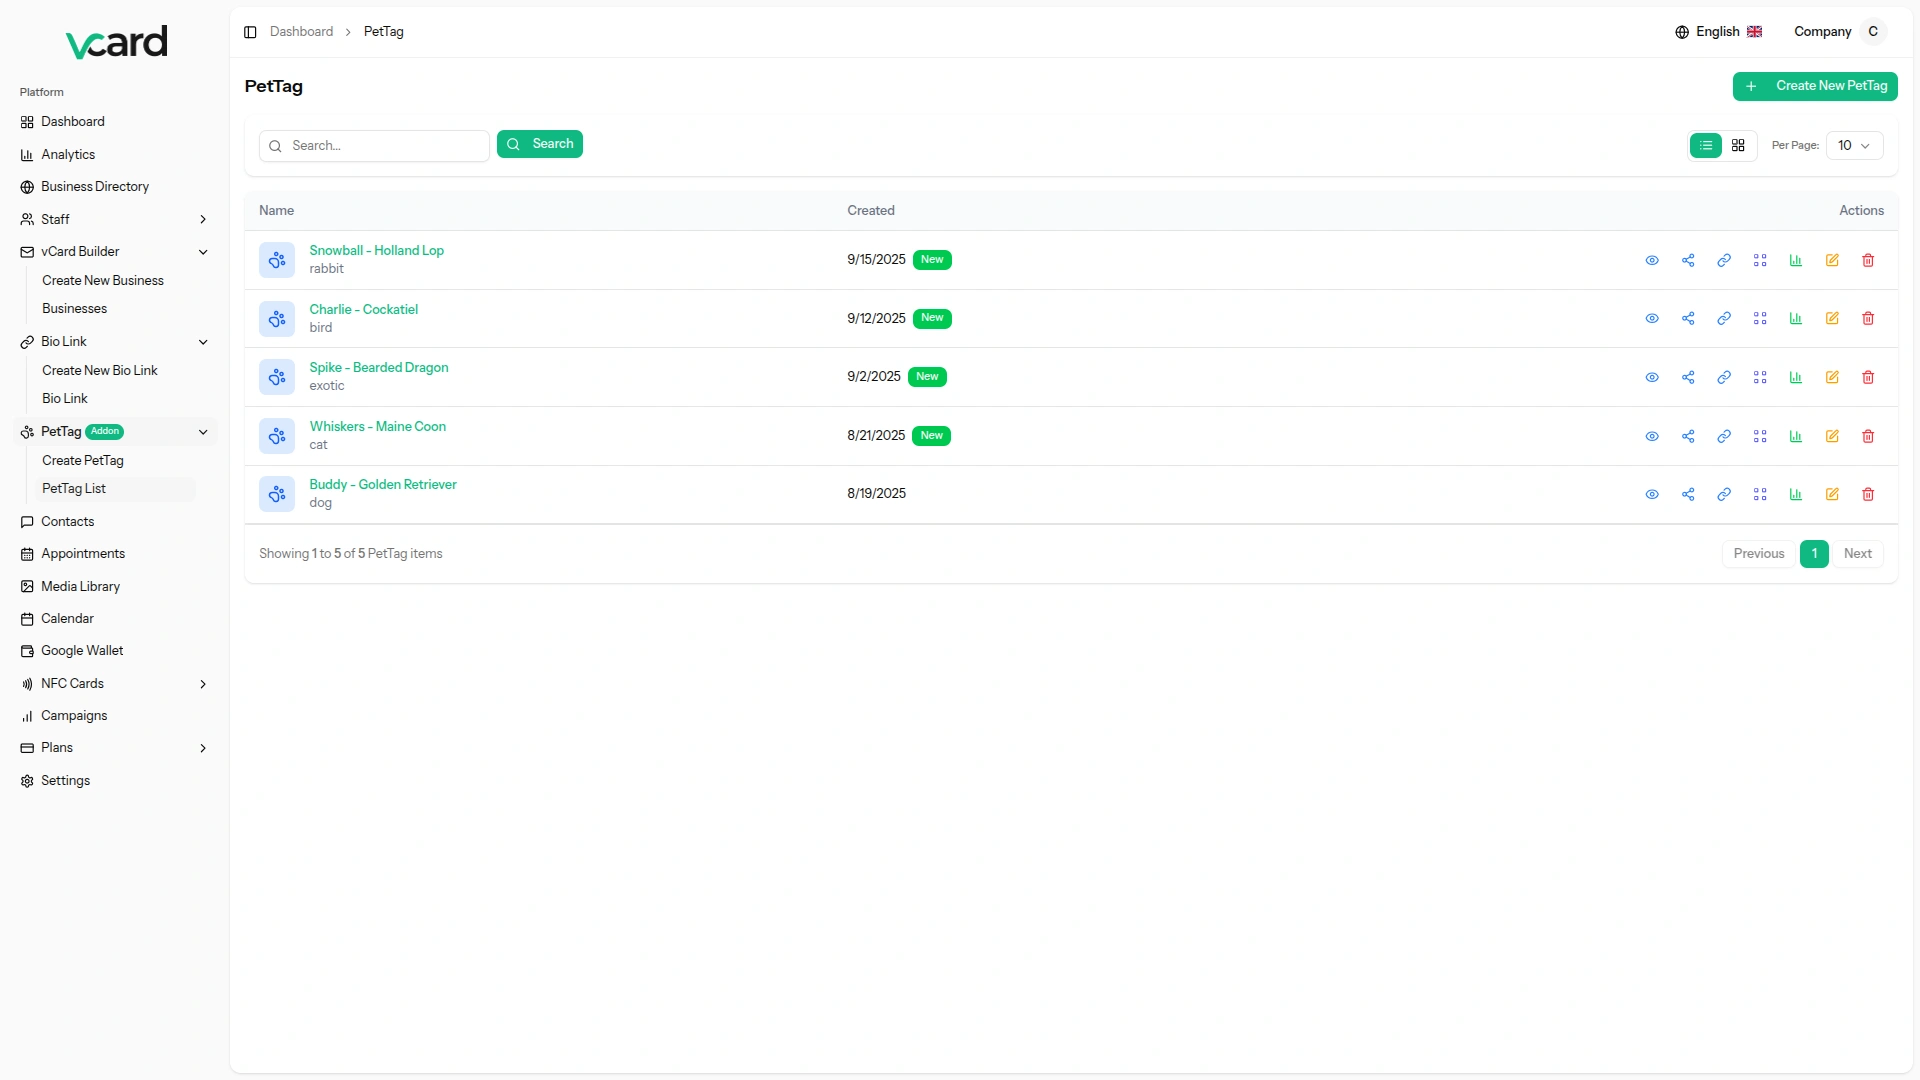Open the English language selector
Screen dimensions: 1920x1080
point(1718,32)
